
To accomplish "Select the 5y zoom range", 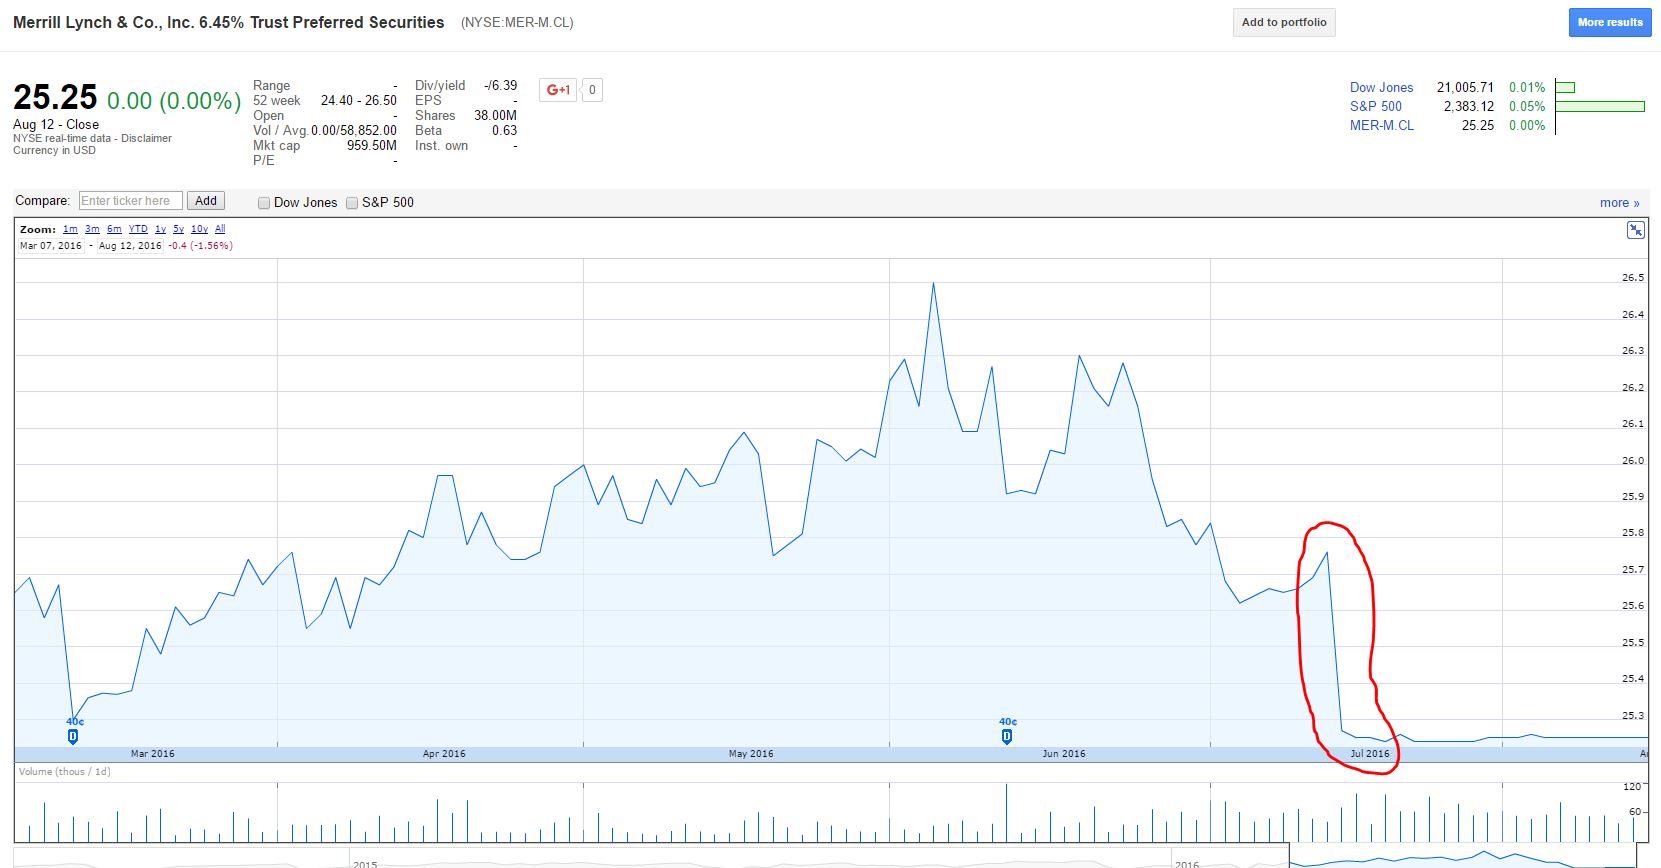I will pyautogui.click(x=178, y=229).
